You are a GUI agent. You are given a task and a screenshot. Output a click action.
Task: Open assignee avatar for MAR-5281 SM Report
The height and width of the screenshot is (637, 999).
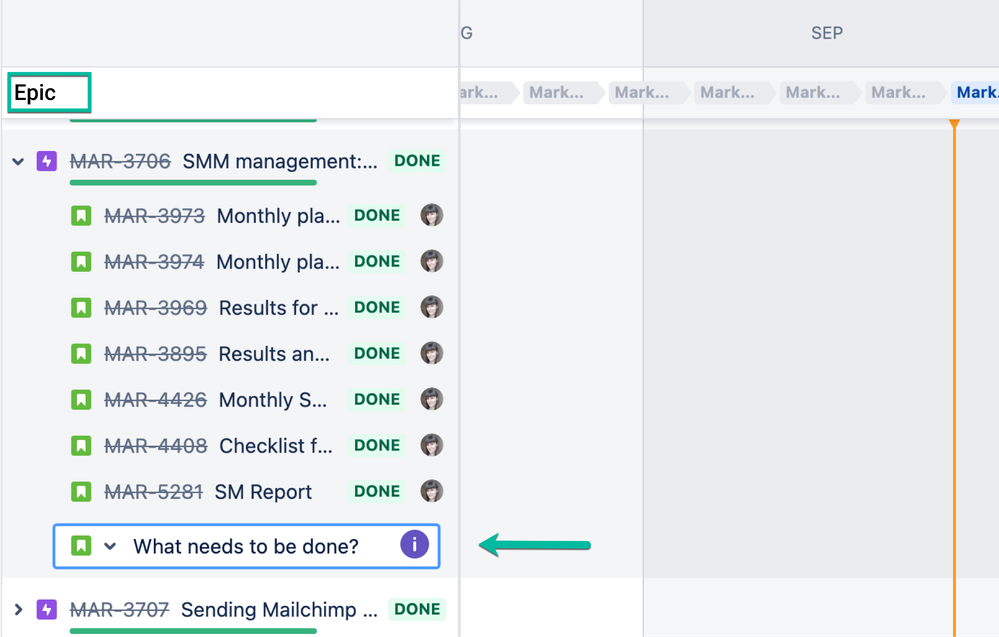(x=431, y=491)
